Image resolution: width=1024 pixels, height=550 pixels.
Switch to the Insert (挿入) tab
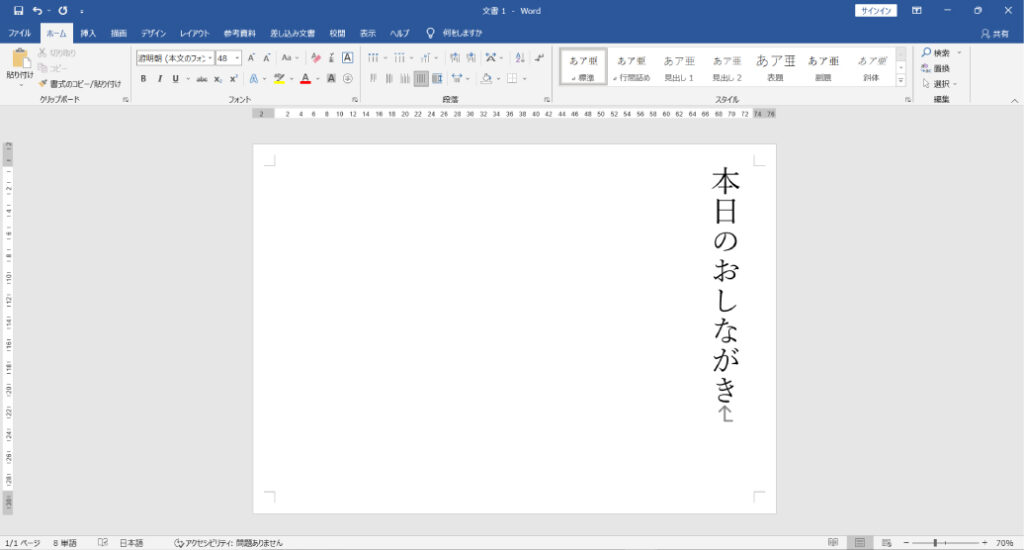[88, 33]
